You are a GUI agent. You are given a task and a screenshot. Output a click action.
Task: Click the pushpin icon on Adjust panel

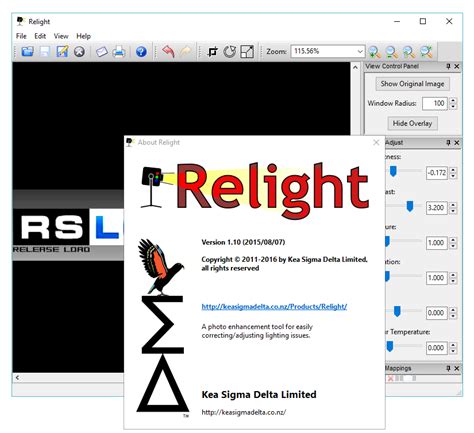(448, 143)
